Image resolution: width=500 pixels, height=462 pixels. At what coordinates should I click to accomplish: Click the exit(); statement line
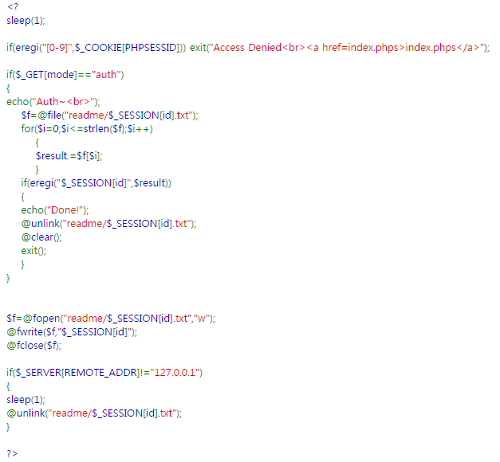pos(34,251)
